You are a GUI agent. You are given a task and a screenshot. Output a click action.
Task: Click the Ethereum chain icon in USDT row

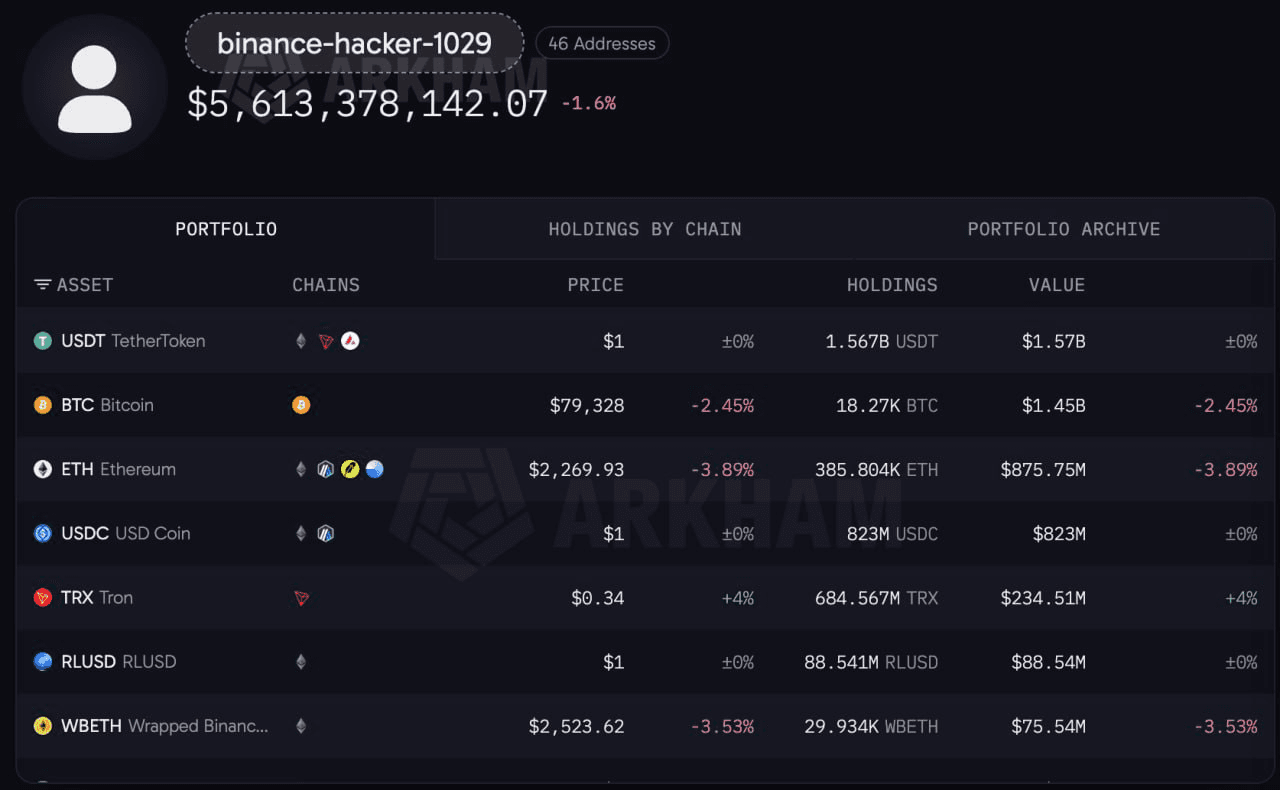[301, 341]
